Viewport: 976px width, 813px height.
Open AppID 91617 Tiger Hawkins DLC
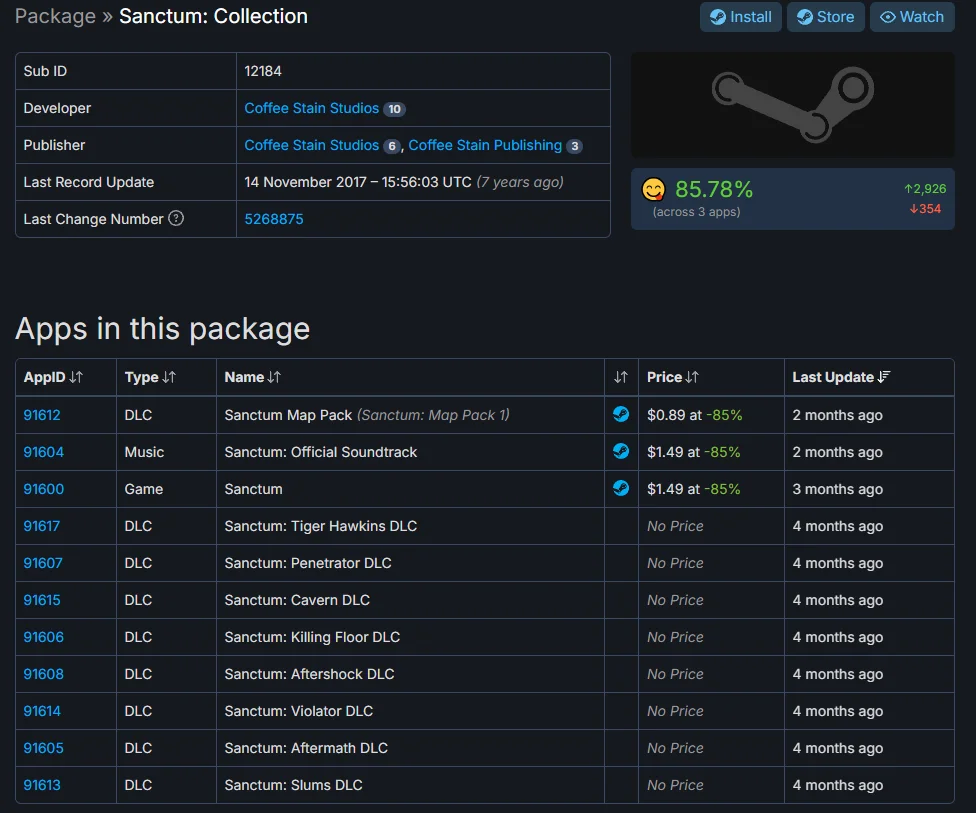42,526
